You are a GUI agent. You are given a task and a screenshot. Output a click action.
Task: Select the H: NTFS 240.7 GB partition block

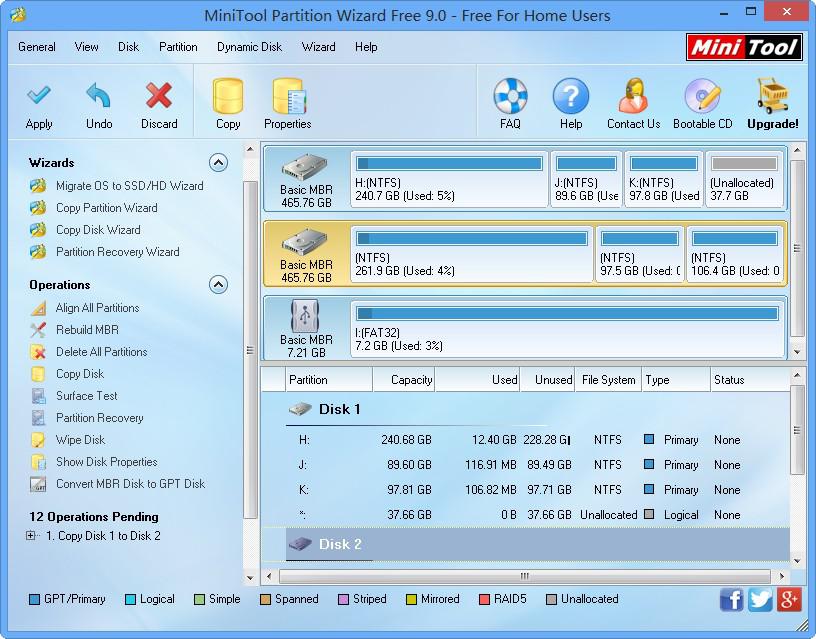[x=450, y=179]
